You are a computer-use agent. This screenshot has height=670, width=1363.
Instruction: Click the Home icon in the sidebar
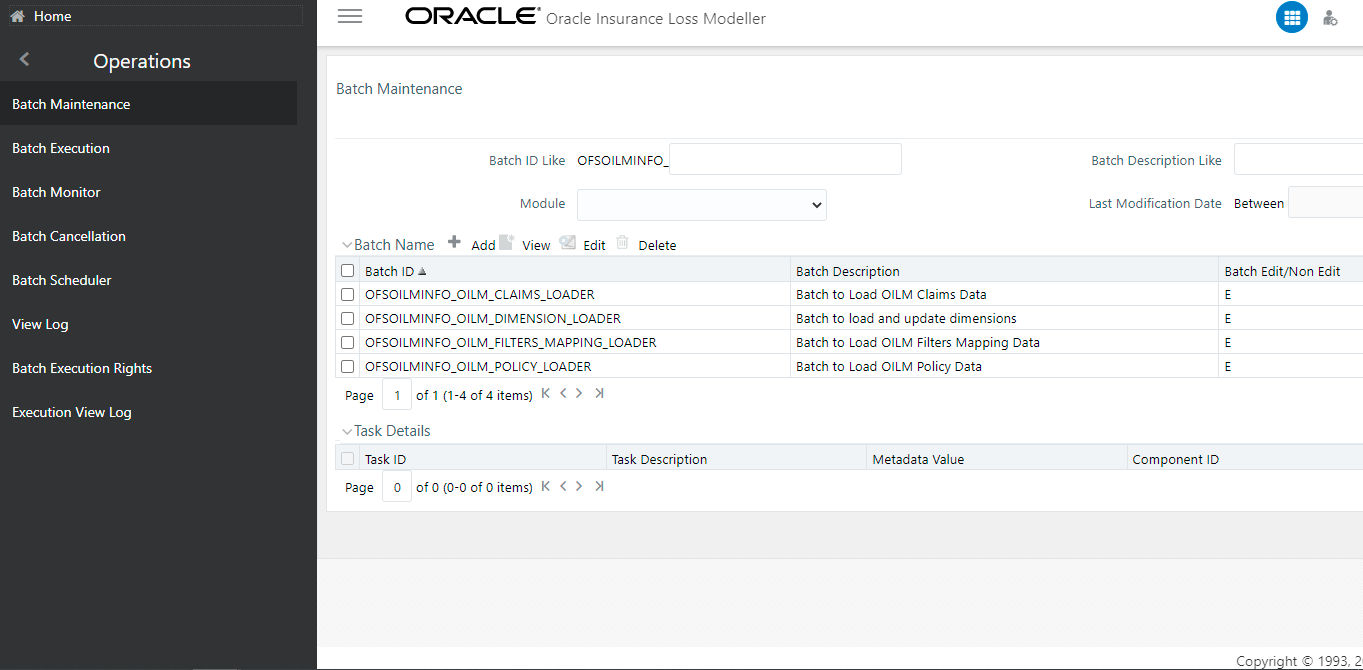click(17, 16)
